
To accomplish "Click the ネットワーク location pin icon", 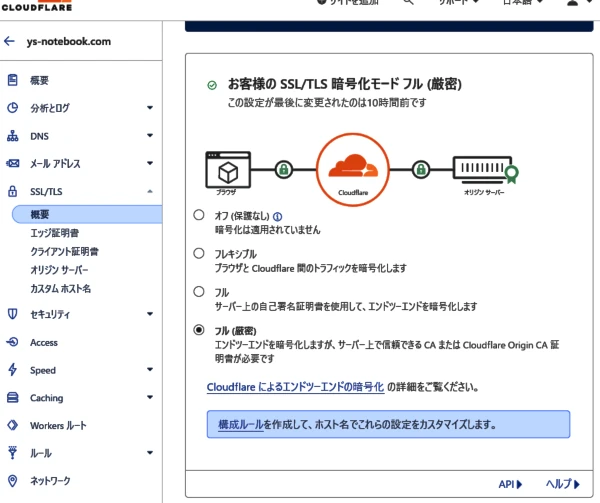I will (x=12, y=481).
